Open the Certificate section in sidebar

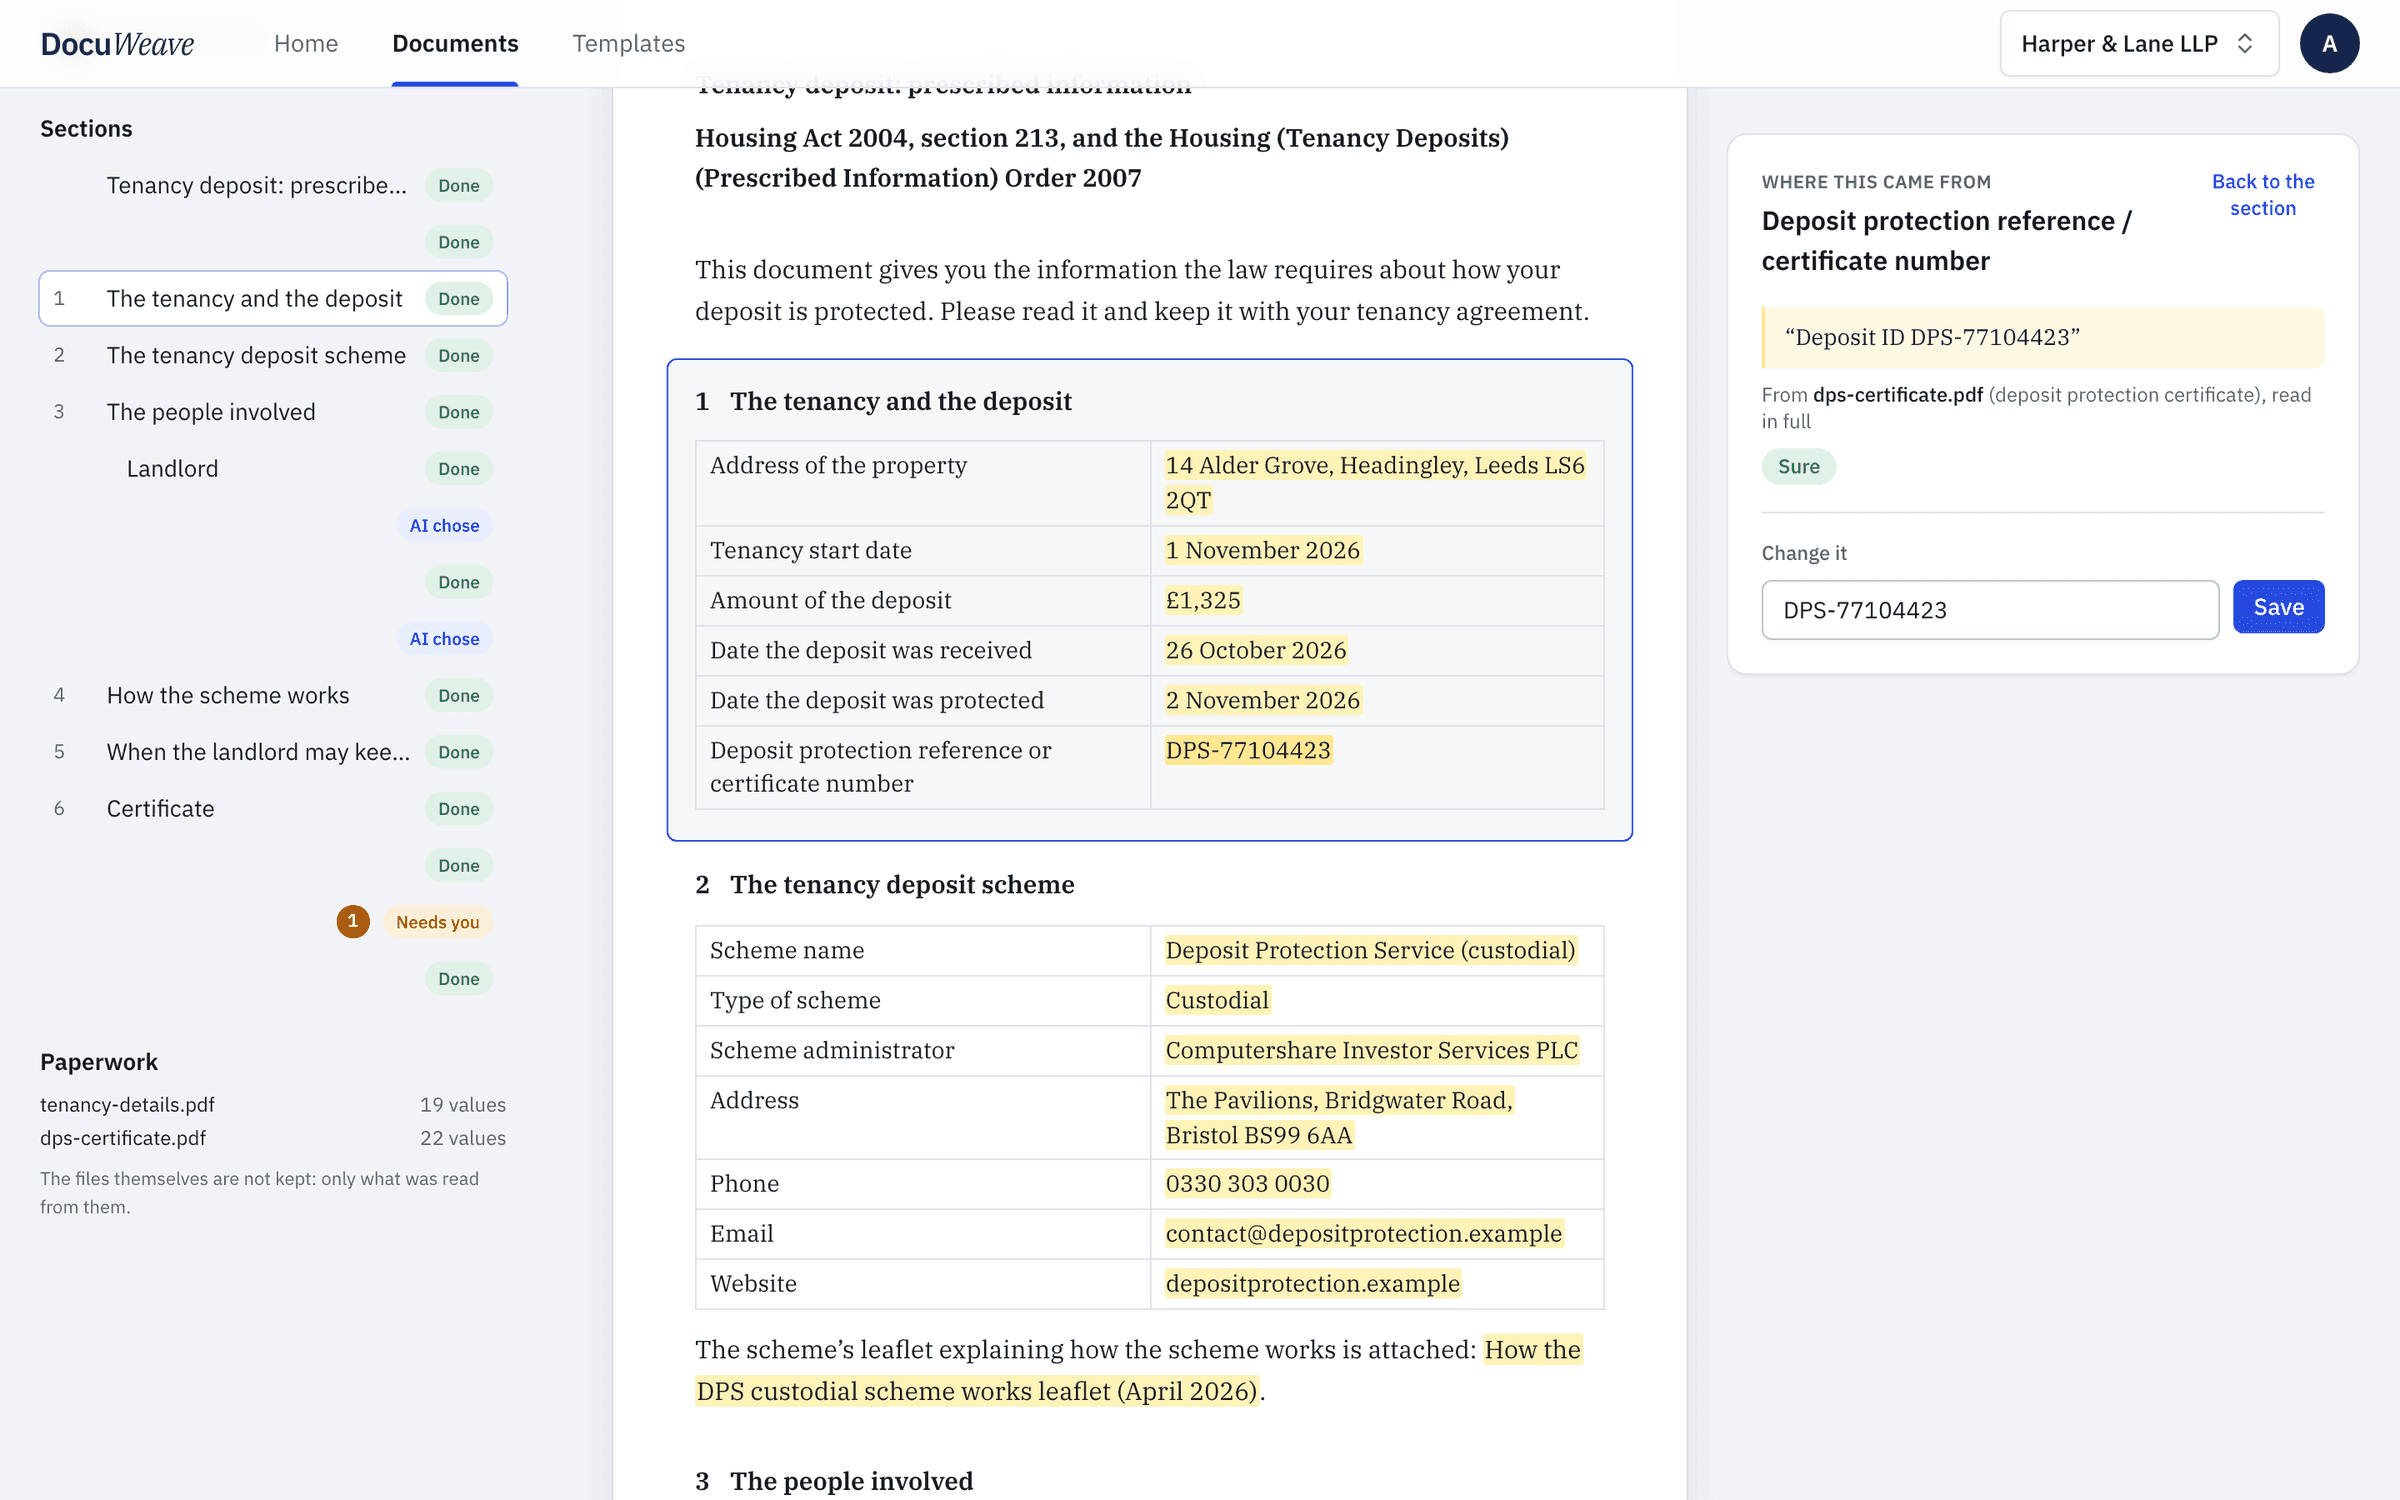coord(273,808)
